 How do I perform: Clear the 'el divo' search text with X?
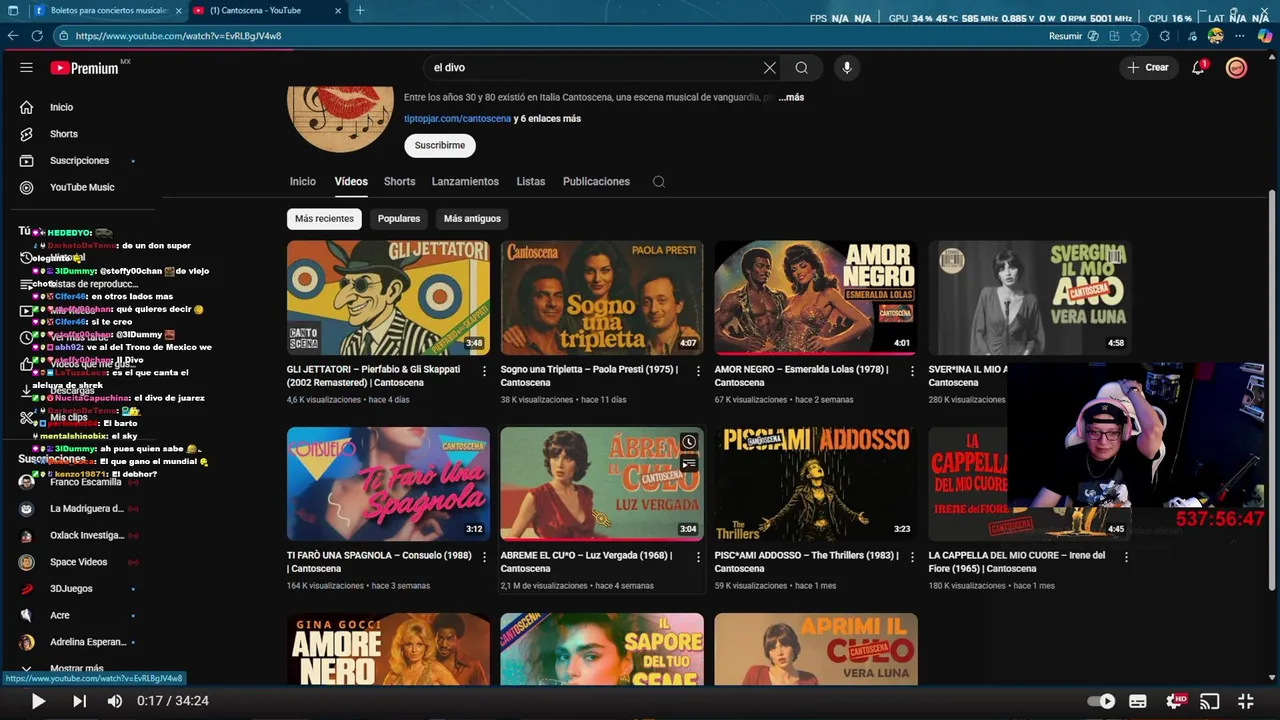point(769,68)
